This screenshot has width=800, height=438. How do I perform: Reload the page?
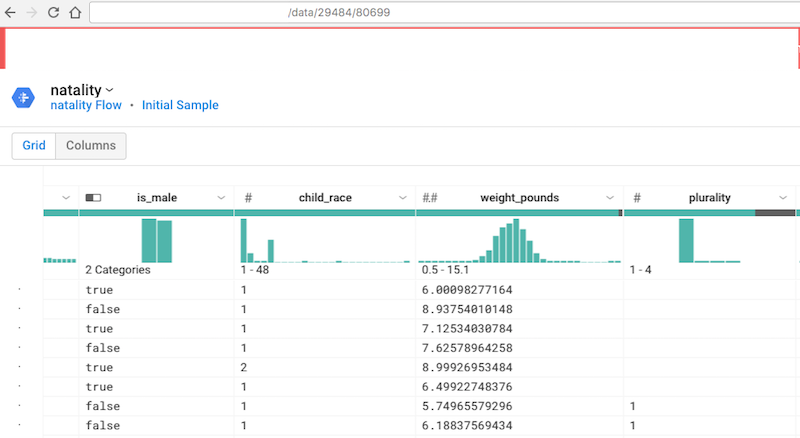click(x=54, y=12)
